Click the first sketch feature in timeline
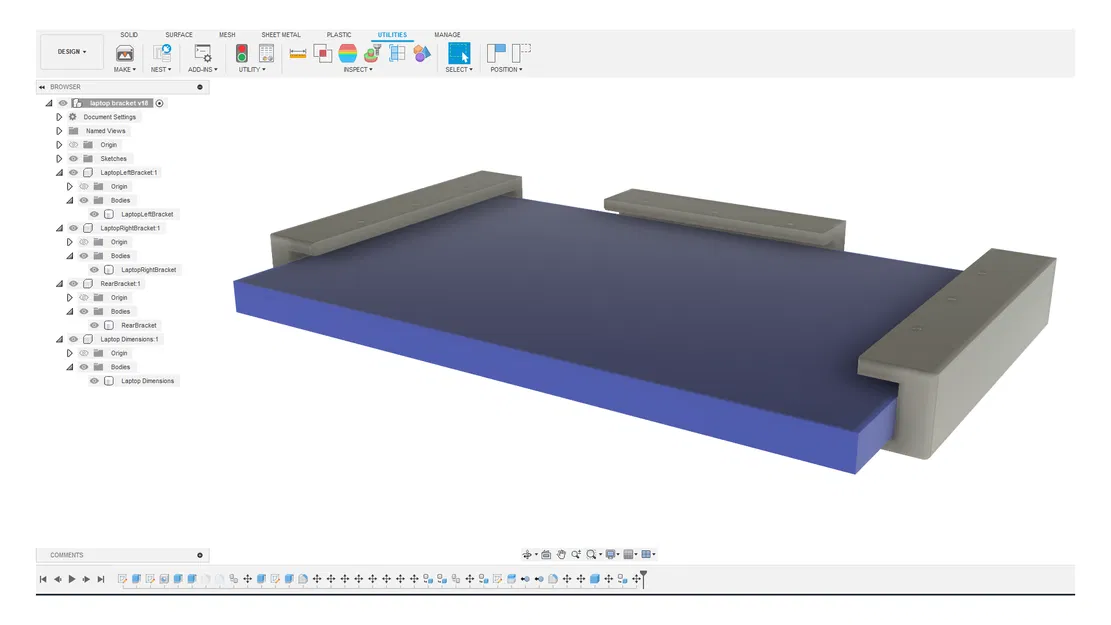The image size is (1111, 625). tap(123, 579)
